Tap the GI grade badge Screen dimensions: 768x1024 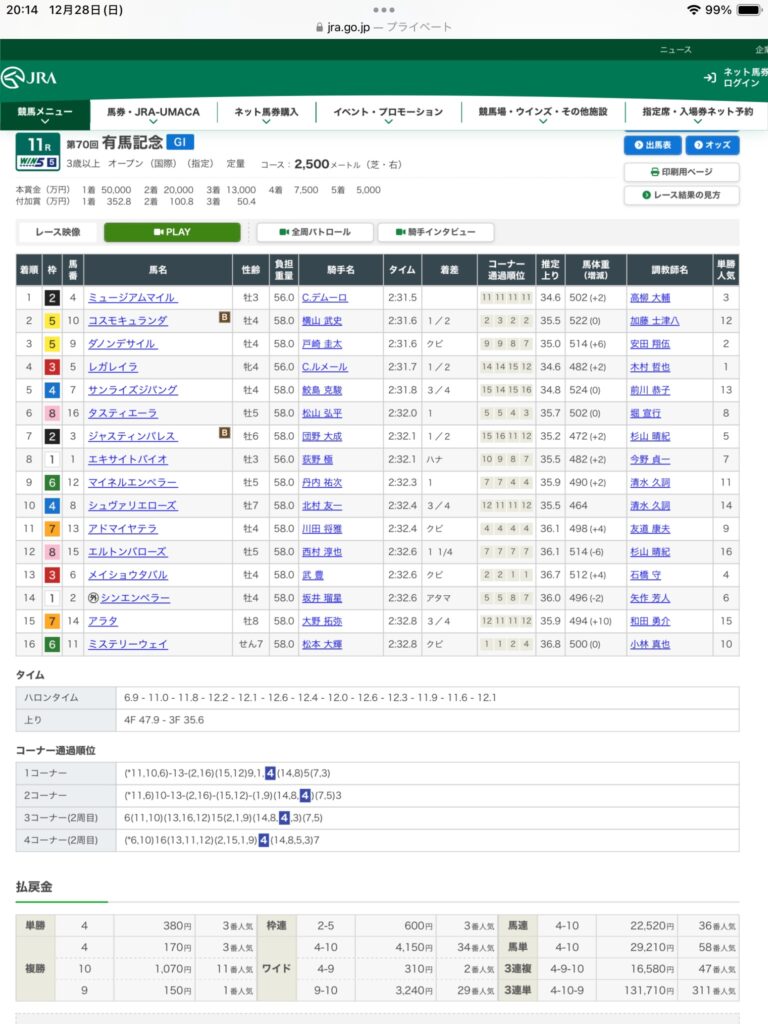pos(180,142)
